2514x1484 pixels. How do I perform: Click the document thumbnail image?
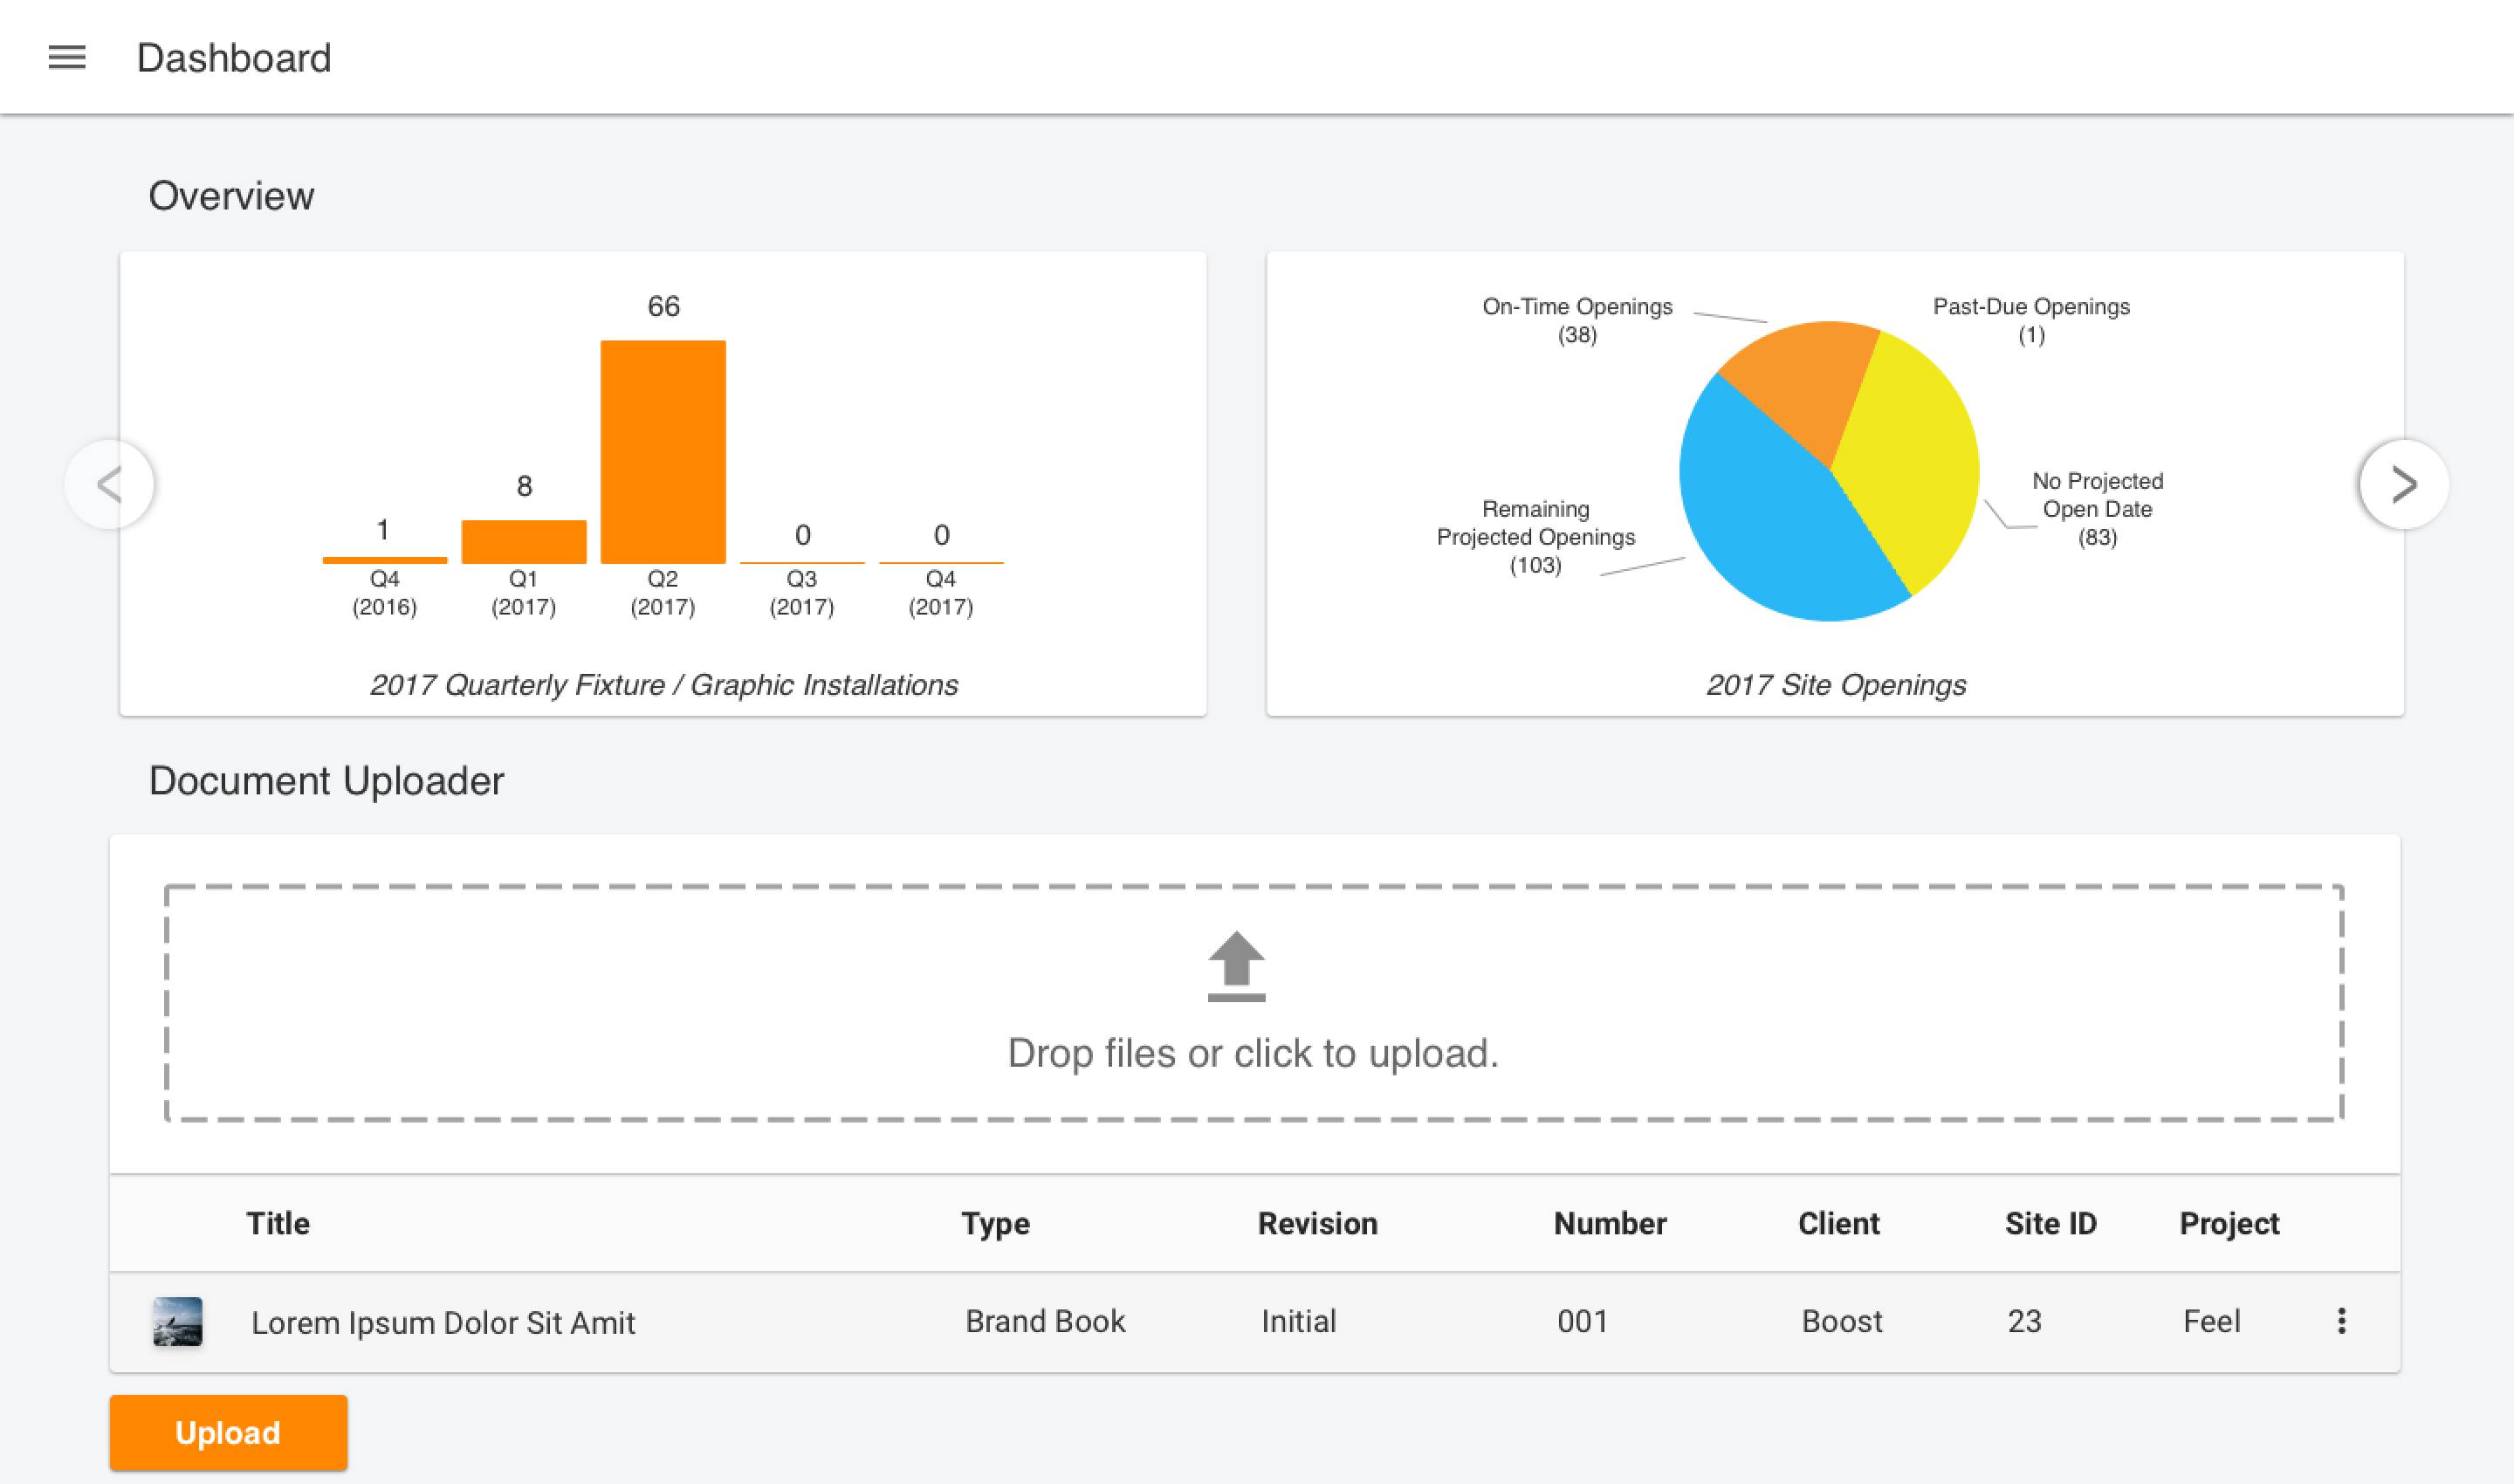(x=178, y=1321)
